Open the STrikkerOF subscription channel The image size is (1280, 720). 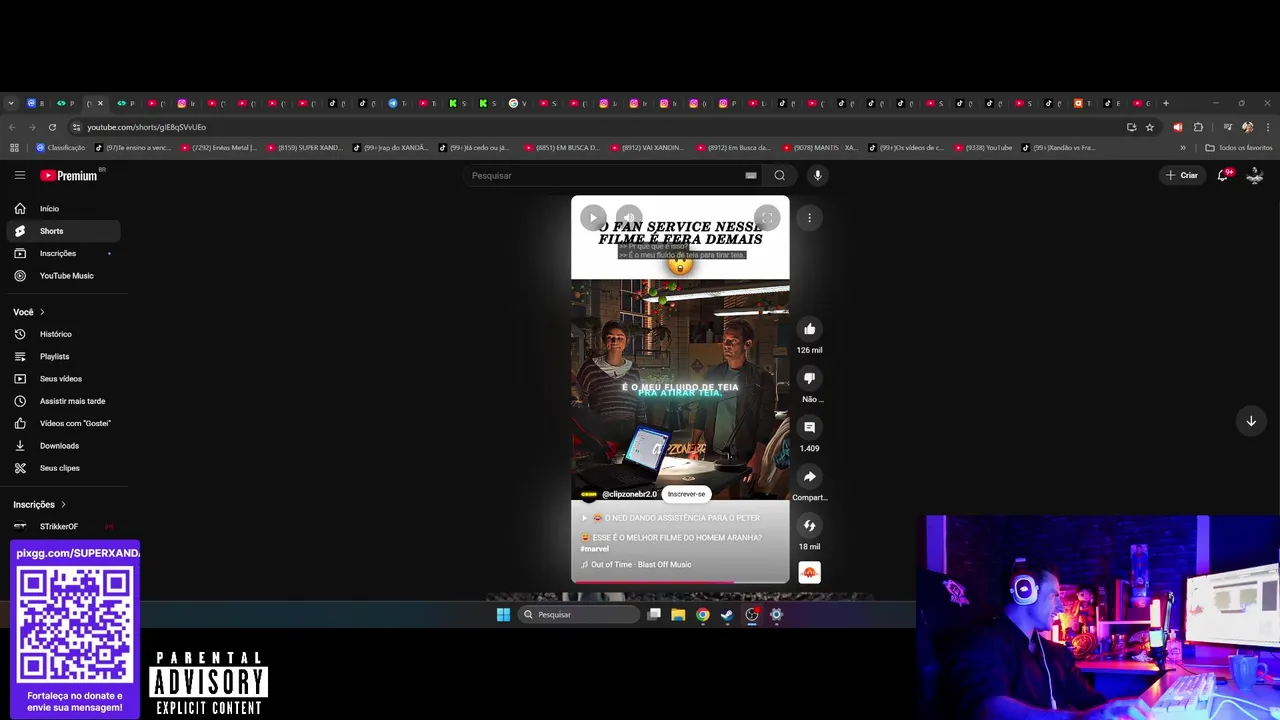coord(64,527)
